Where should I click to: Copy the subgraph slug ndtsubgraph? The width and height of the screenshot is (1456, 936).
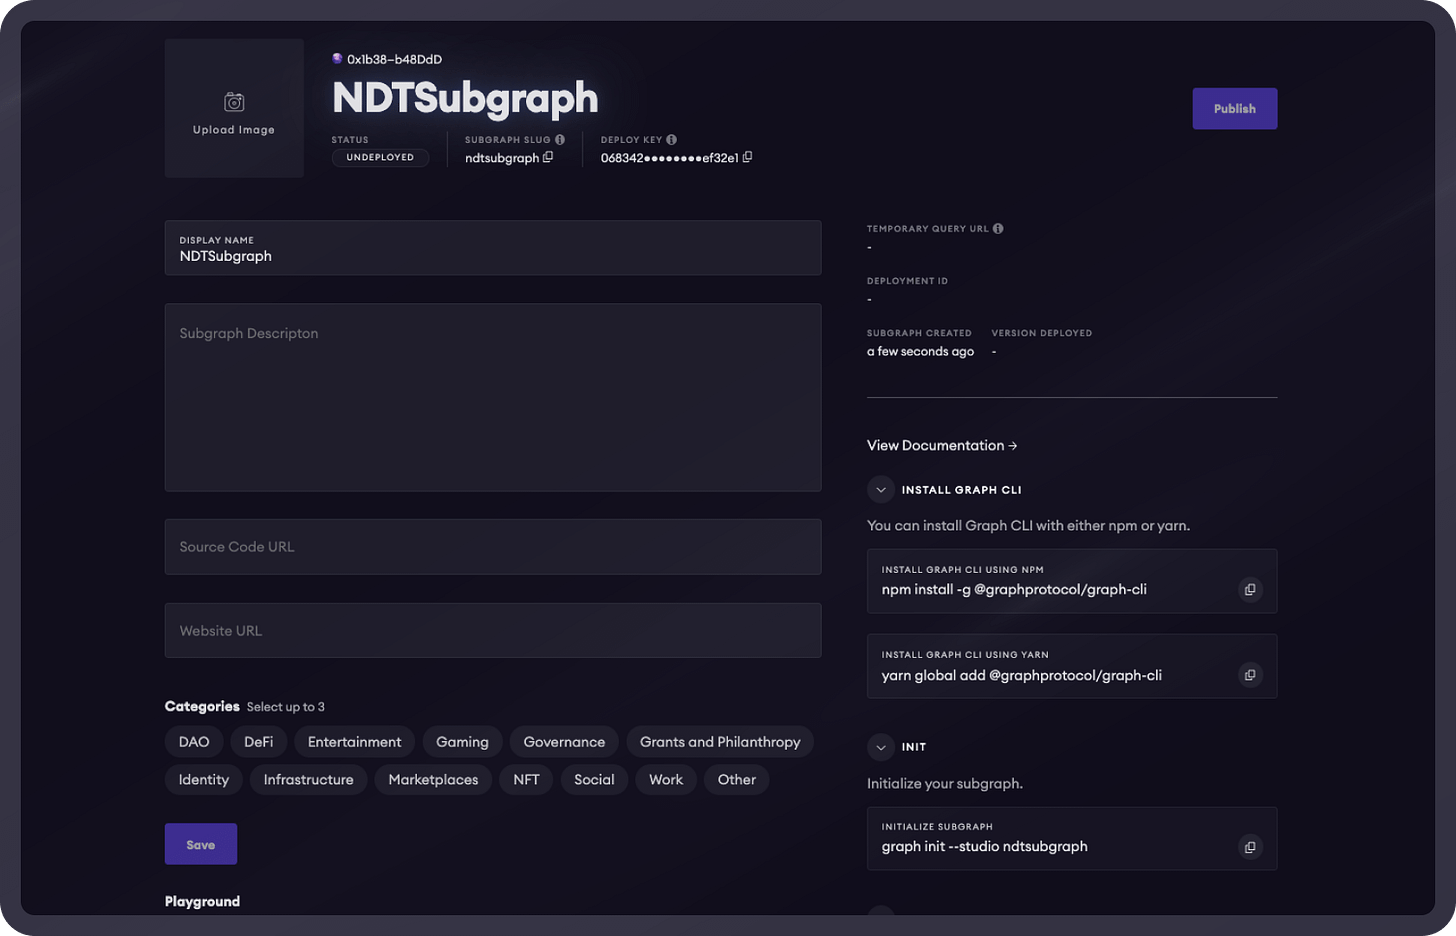pos(548,157)
